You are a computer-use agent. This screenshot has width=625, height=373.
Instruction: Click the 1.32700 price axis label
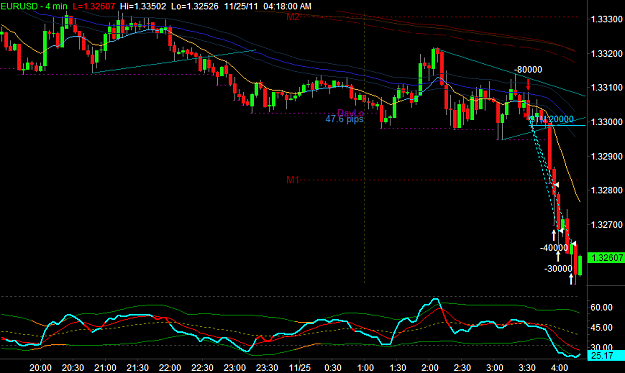[606, 225]
